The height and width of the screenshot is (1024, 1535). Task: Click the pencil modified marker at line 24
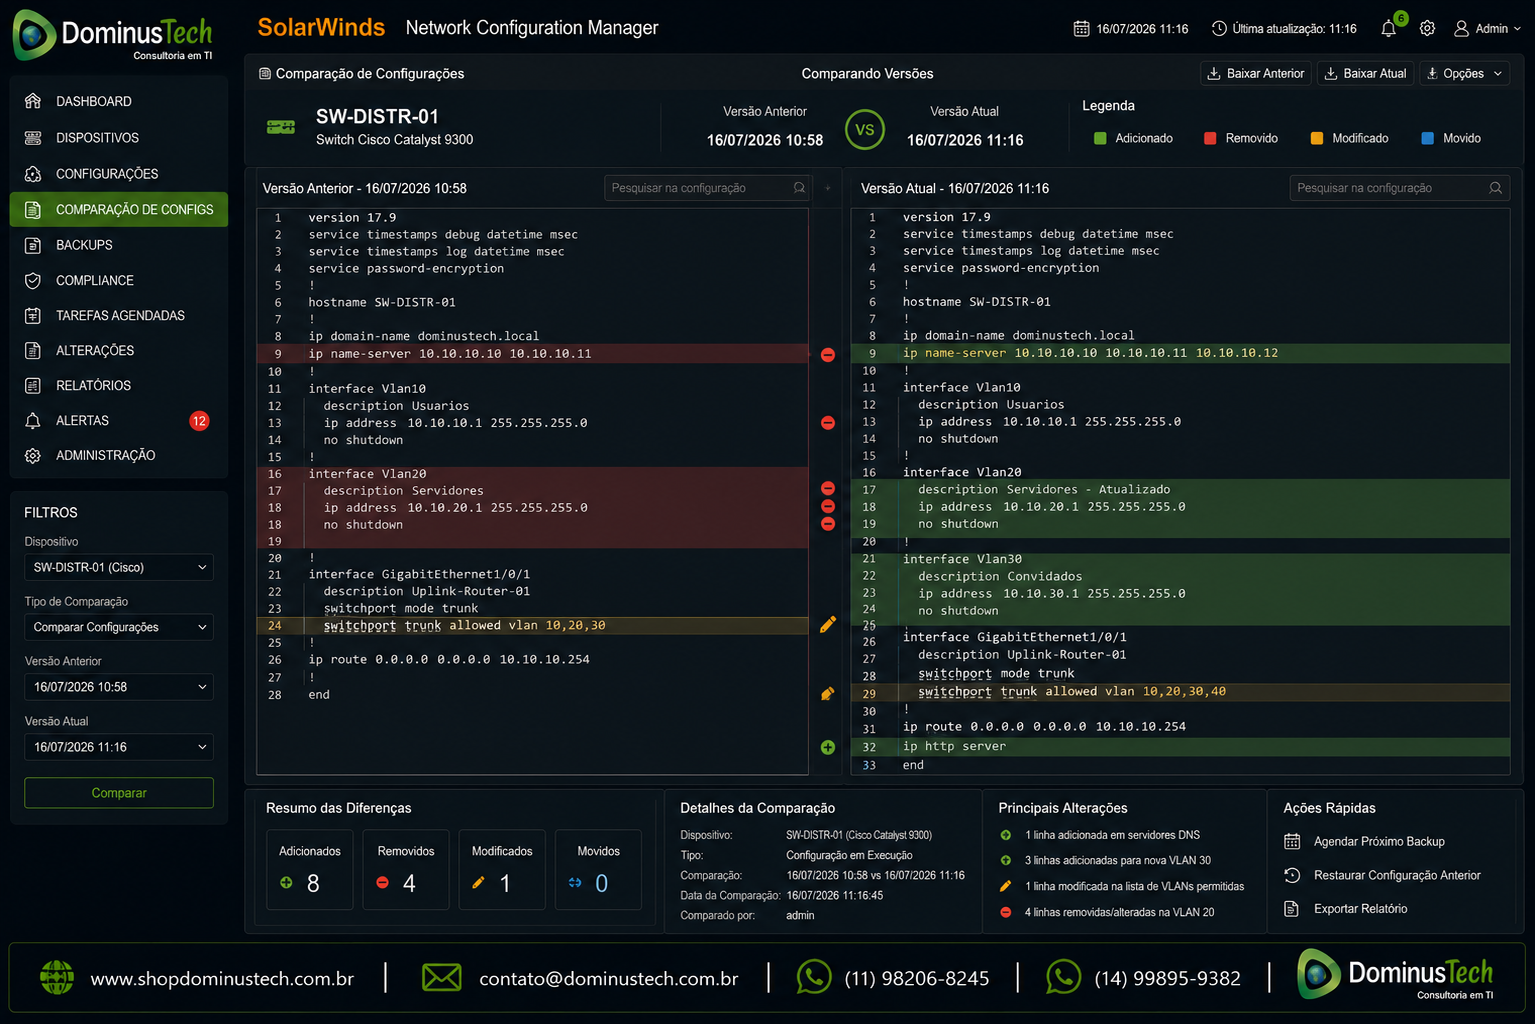828,625
